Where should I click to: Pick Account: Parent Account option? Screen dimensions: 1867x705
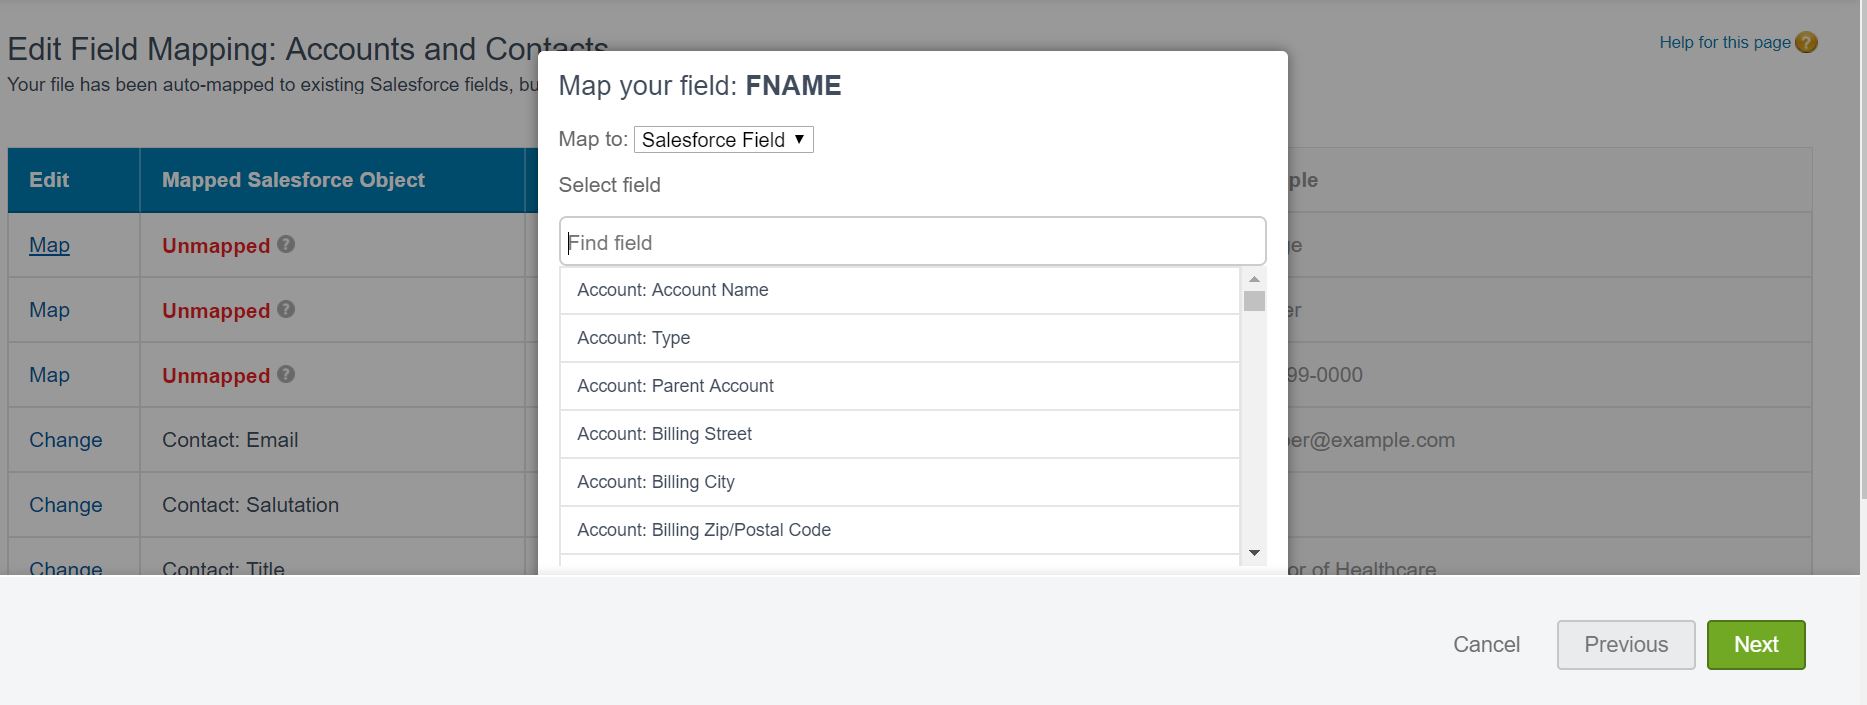point(675,386)
